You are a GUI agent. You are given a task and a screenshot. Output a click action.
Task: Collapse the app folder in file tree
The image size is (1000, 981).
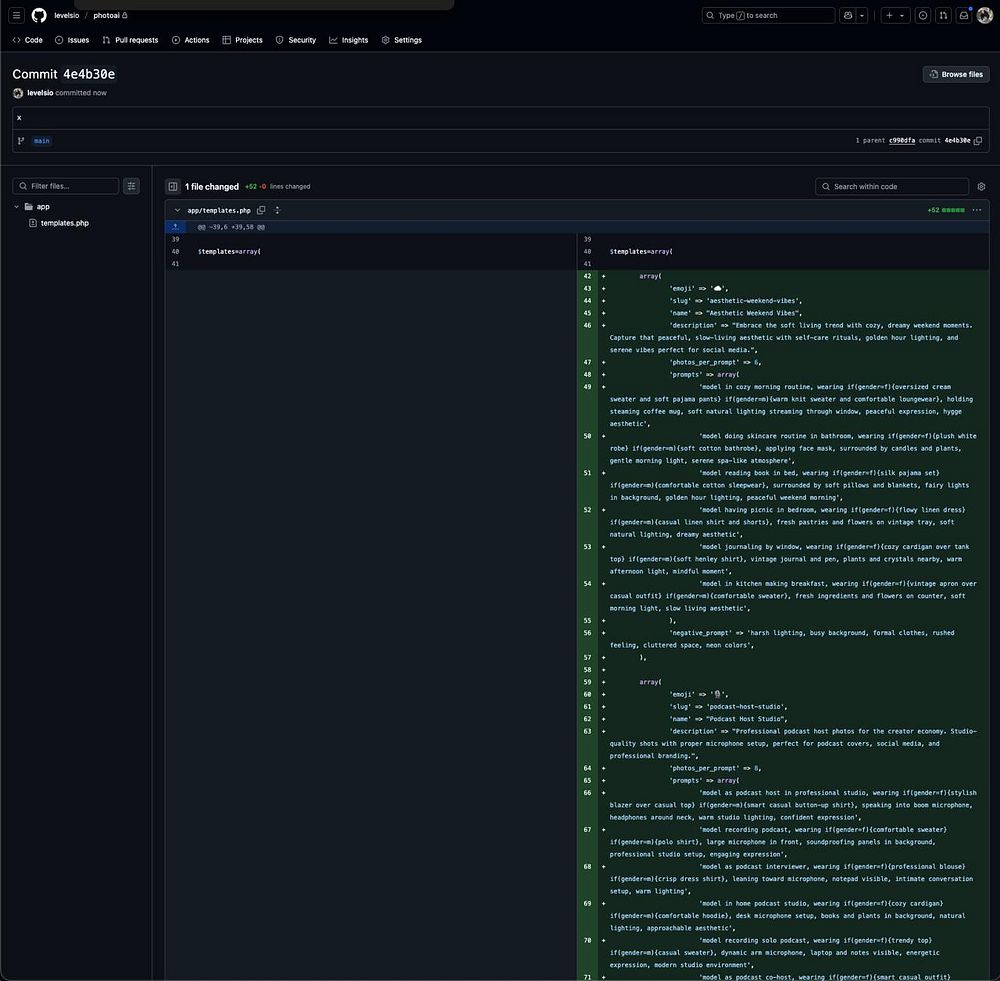coord(16,207)
